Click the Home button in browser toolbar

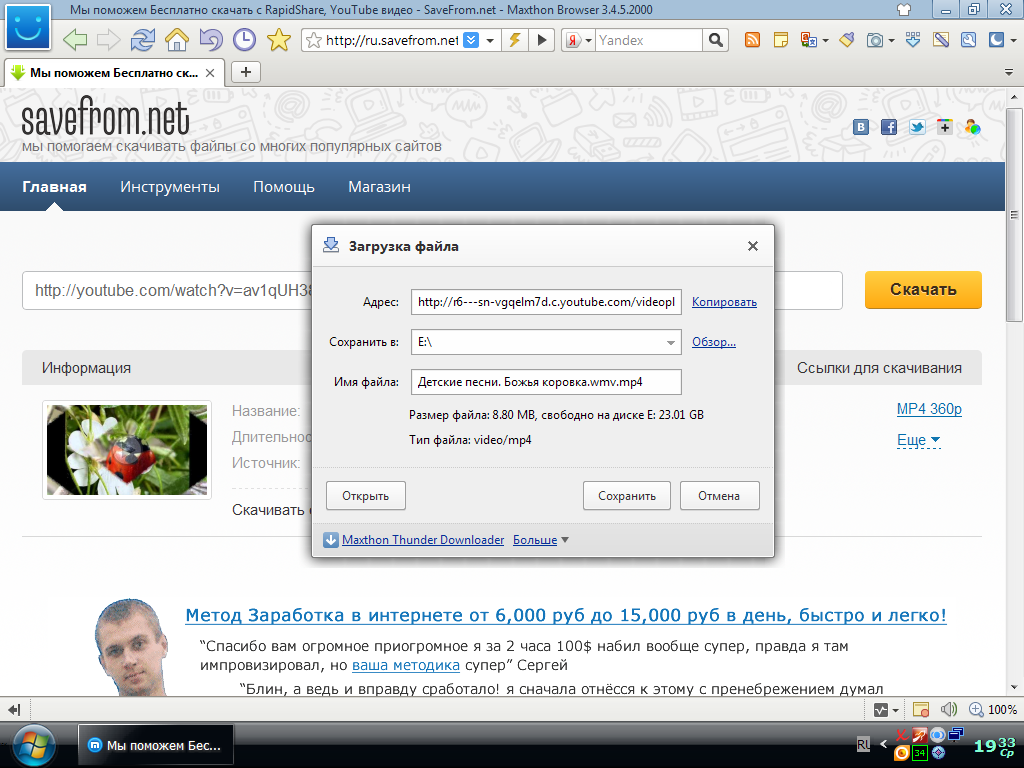[x=177, y=41]
